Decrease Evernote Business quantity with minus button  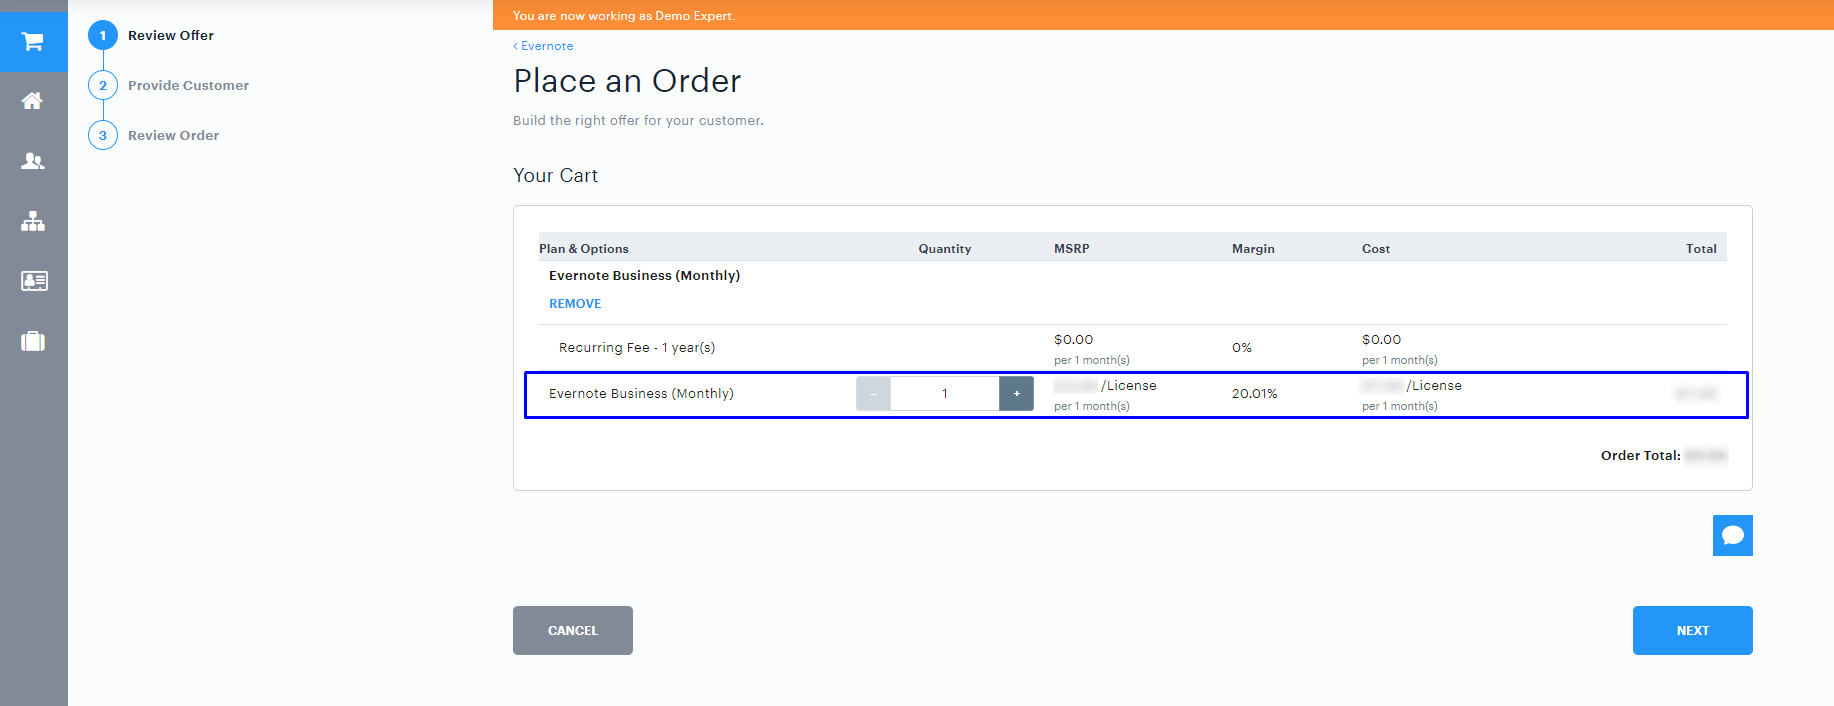[873, 394]
